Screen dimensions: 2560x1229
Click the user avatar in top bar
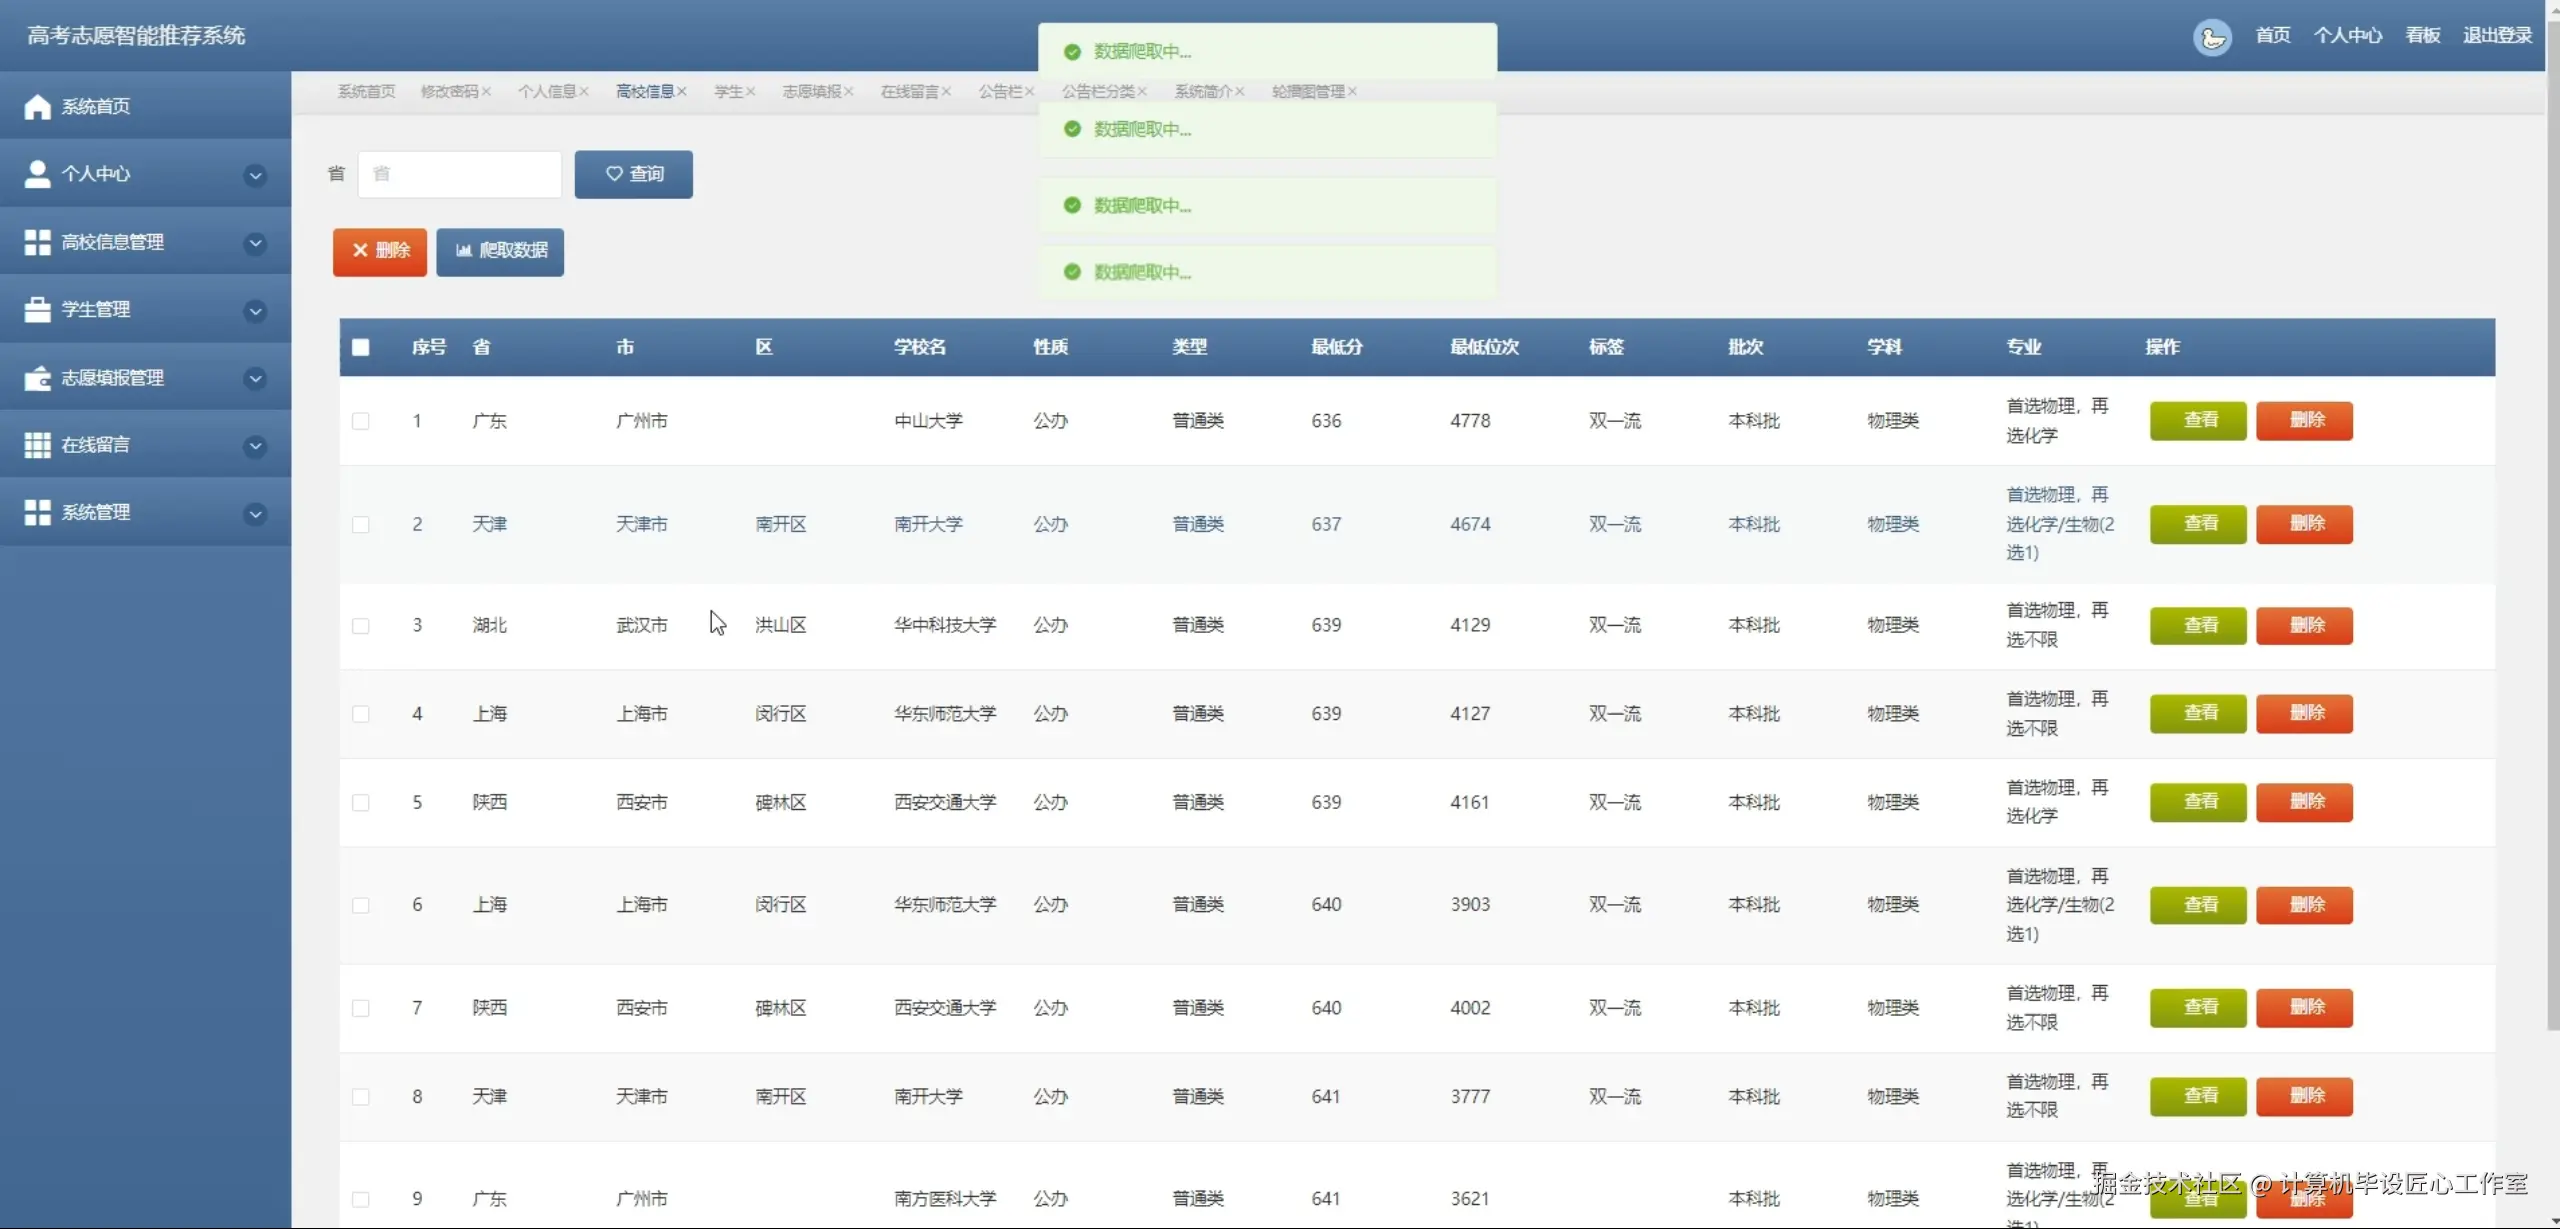[x=2211, y=37]
